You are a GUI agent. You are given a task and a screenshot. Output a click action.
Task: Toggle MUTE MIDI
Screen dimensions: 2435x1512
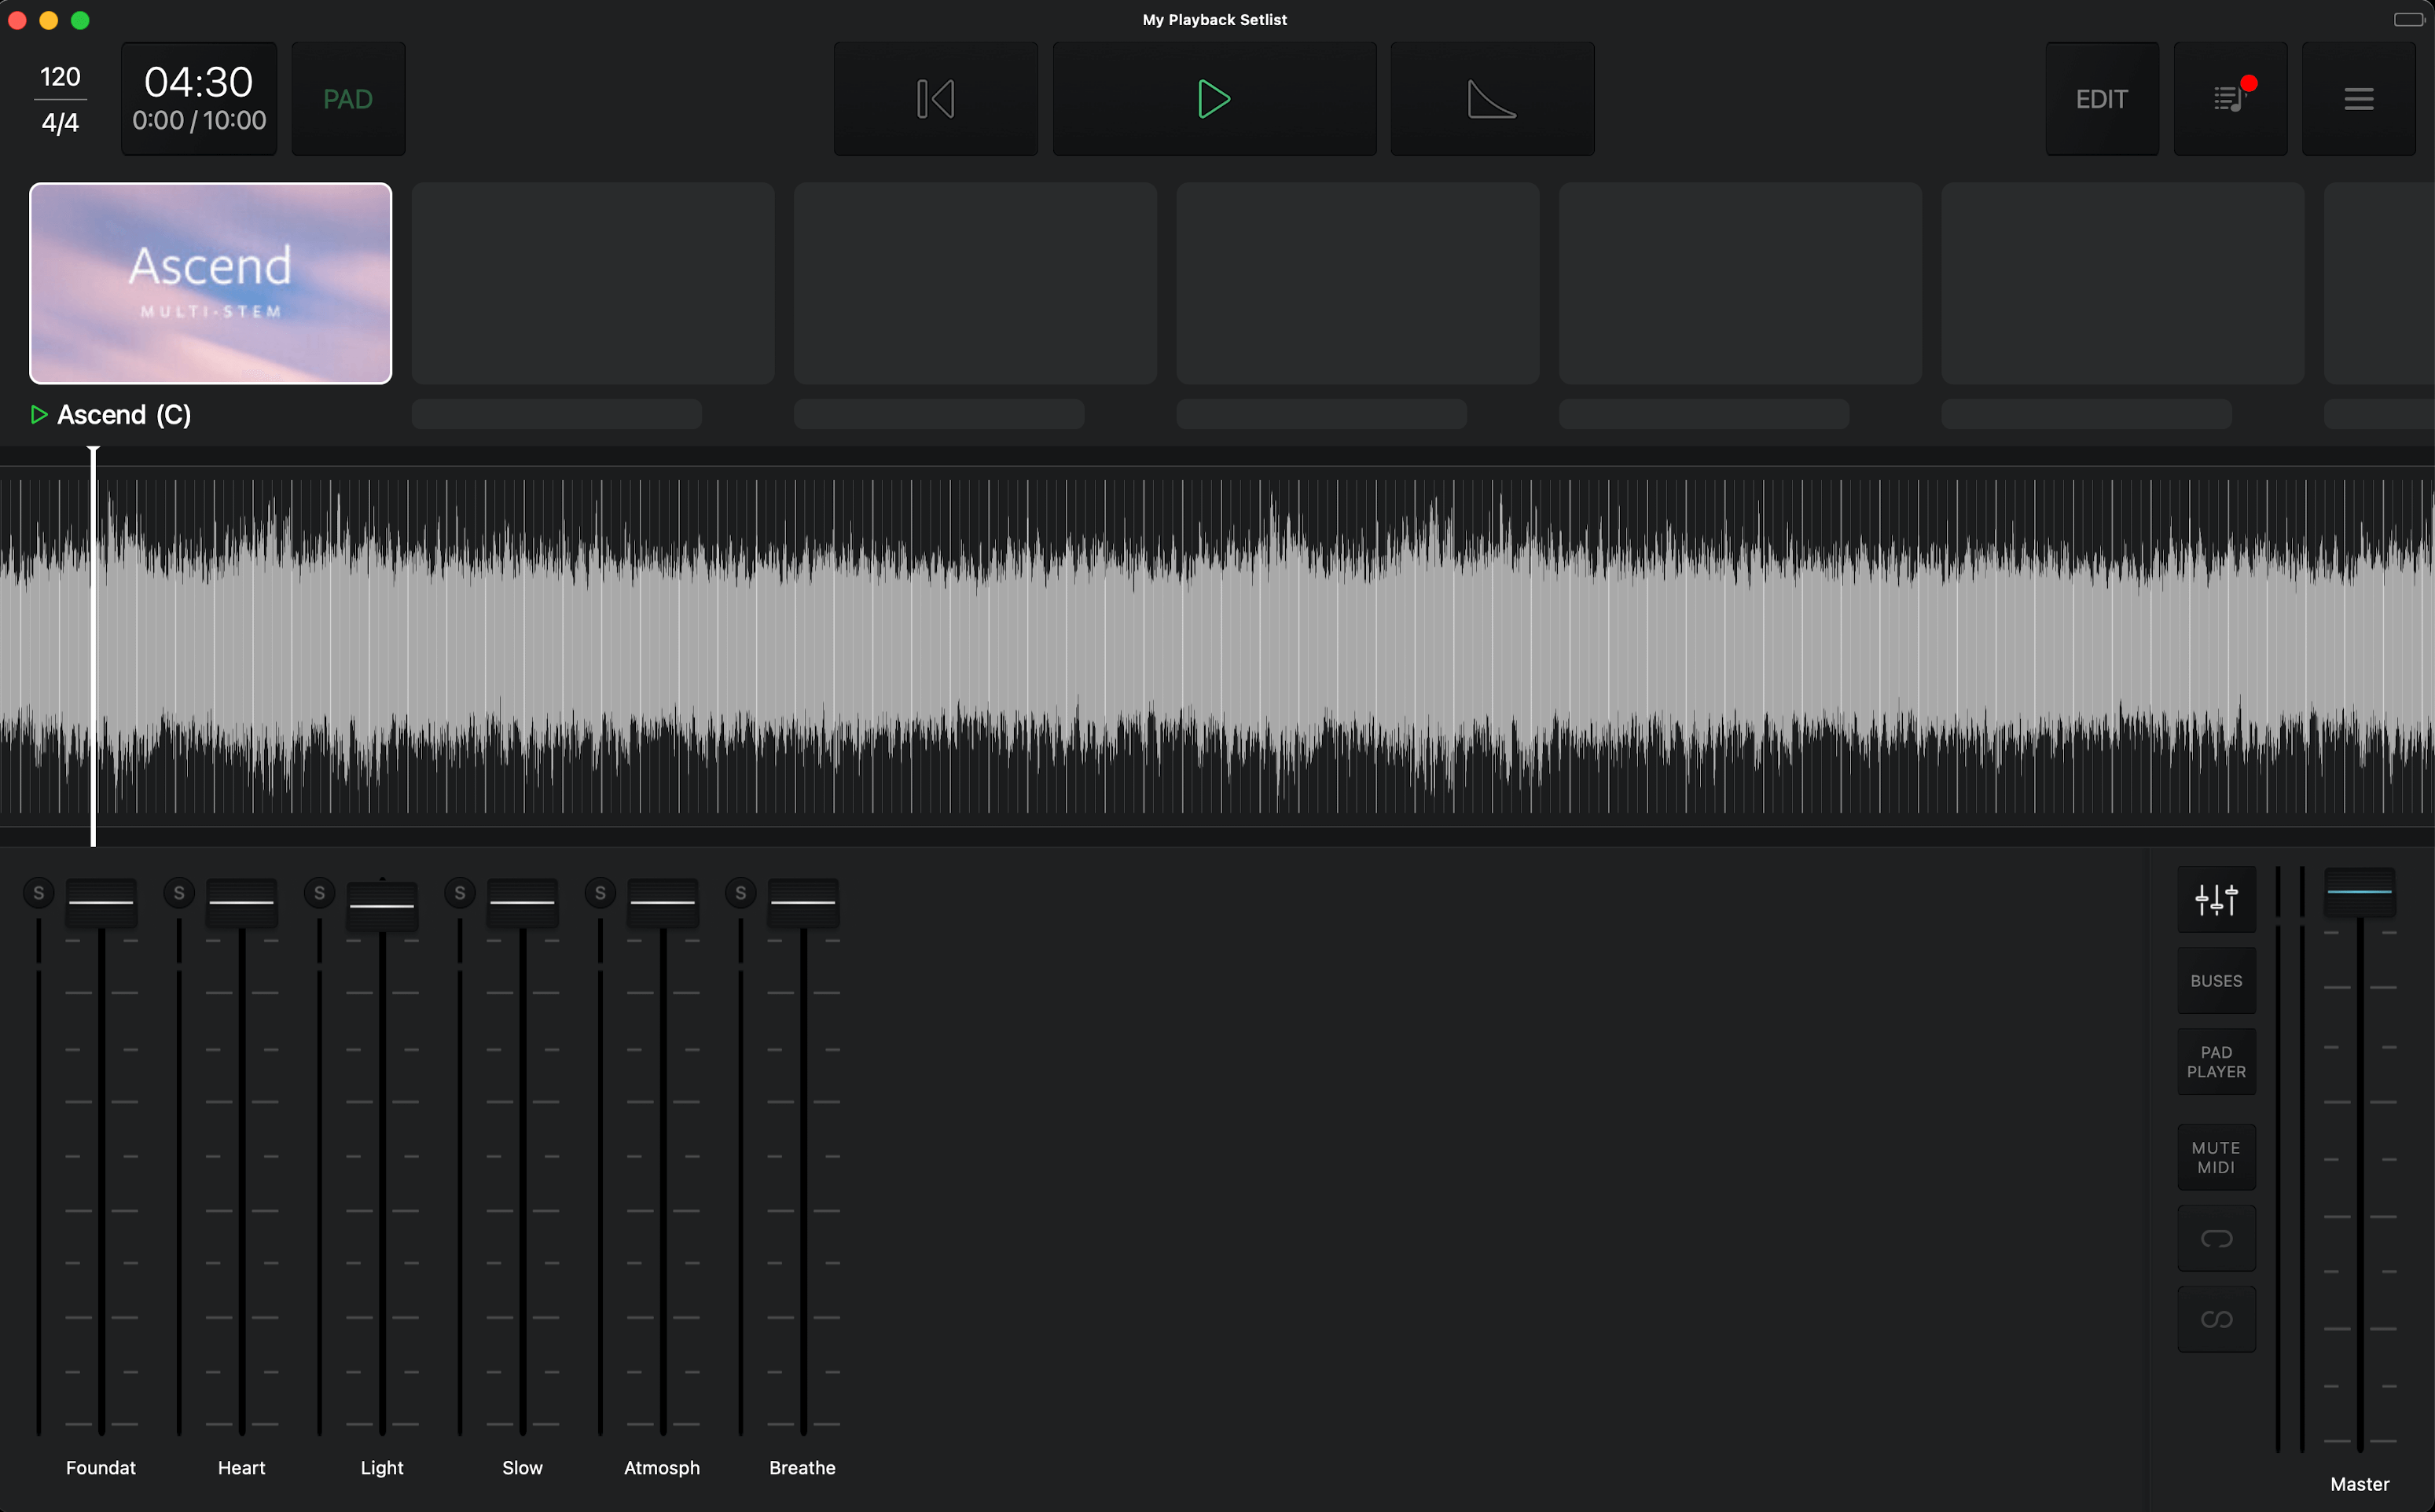(x=2216, y=1157)
